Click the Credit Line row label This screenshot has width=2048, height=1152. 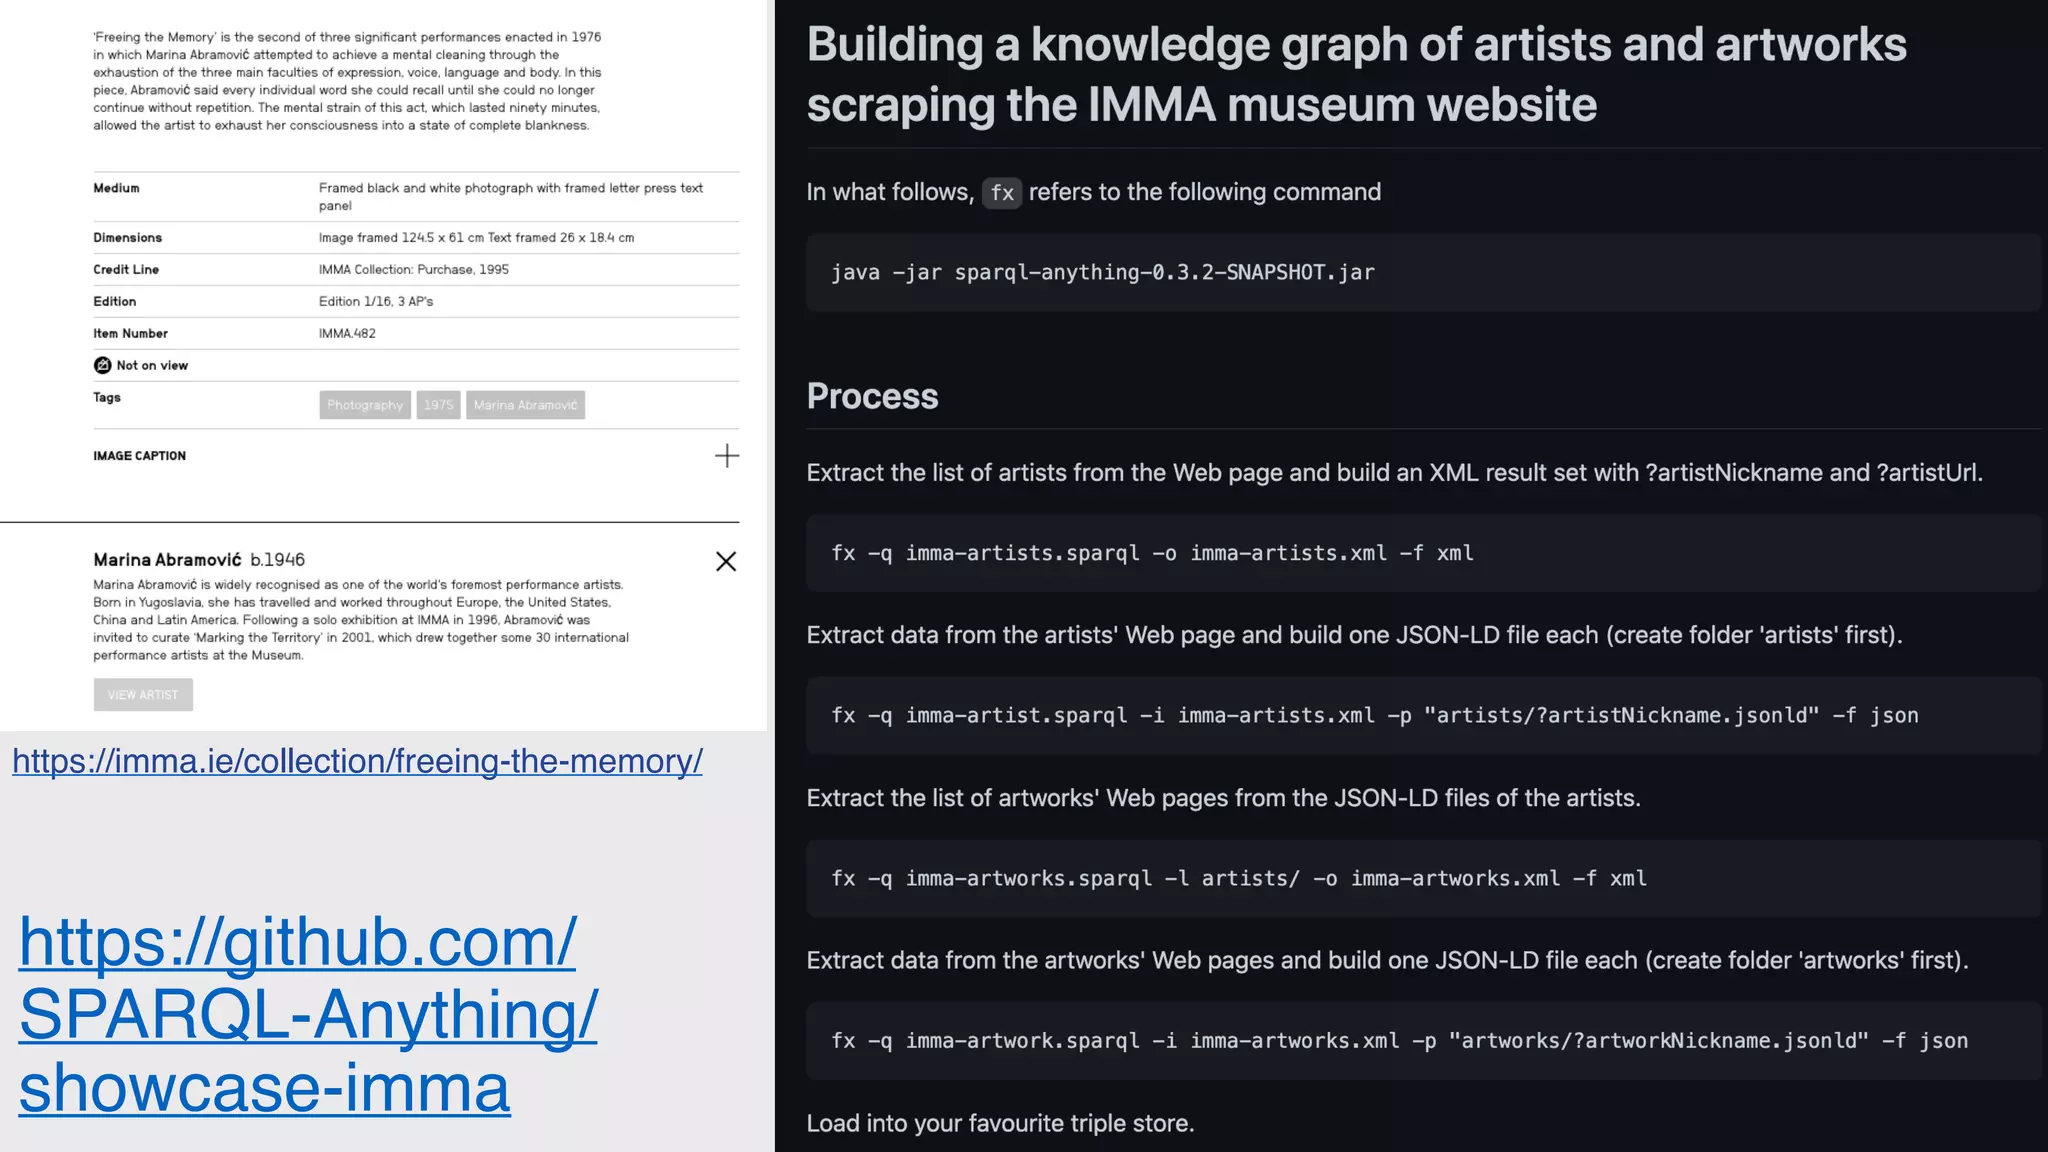(126, 270)
